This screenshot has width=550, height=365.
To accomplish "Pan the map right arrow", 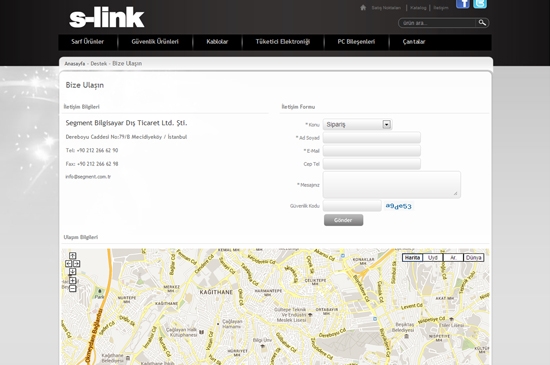I will click(77, 264).
